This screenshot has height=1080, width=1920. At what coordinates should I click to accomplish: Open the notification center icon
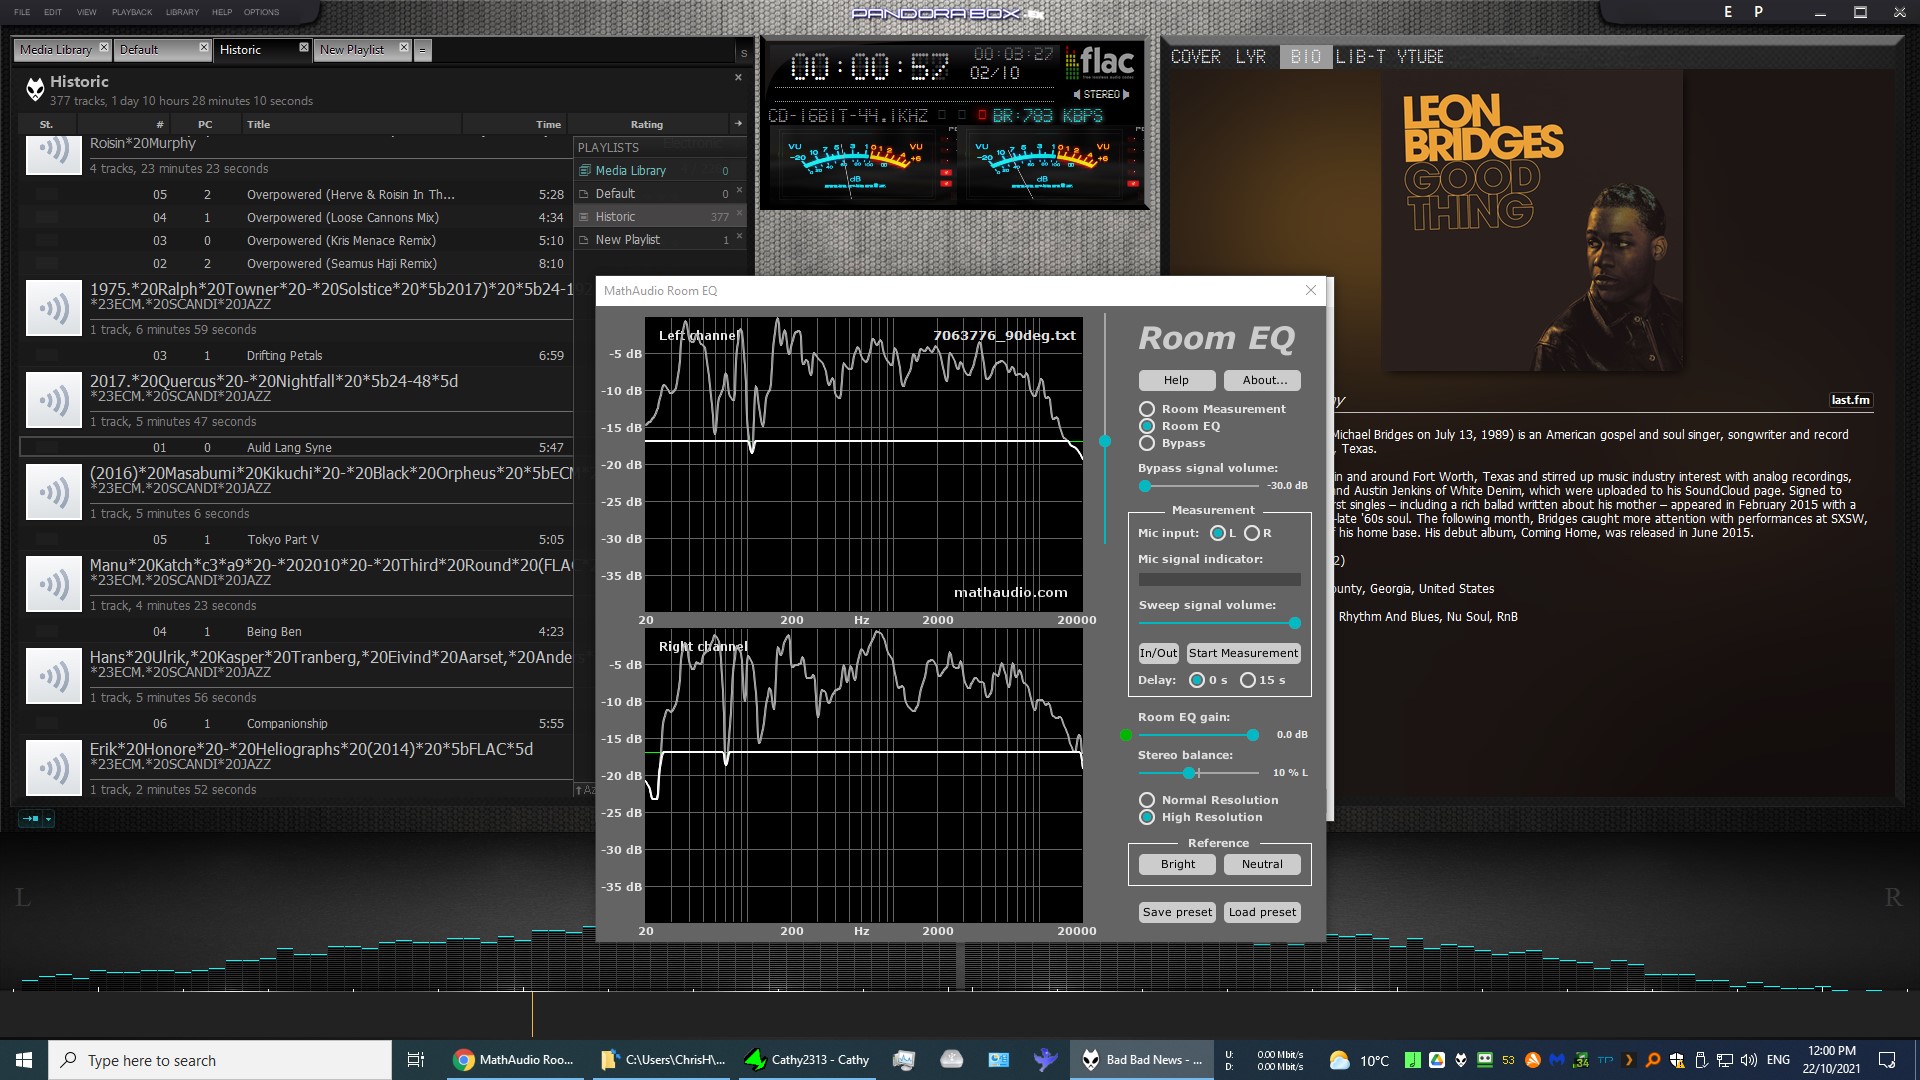click(x=1887, y=1060)
